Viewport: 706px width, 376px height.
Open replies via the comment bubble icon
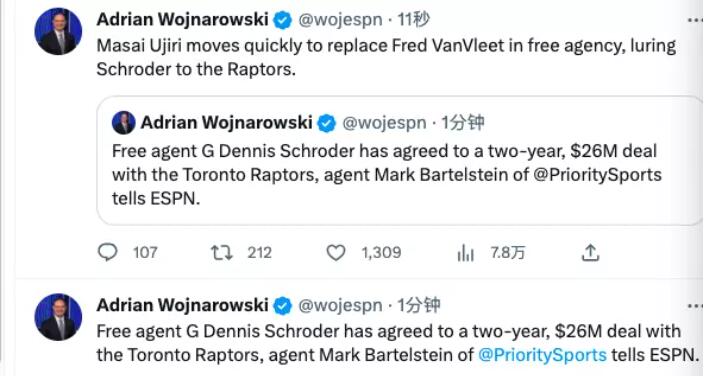point(108,252)
